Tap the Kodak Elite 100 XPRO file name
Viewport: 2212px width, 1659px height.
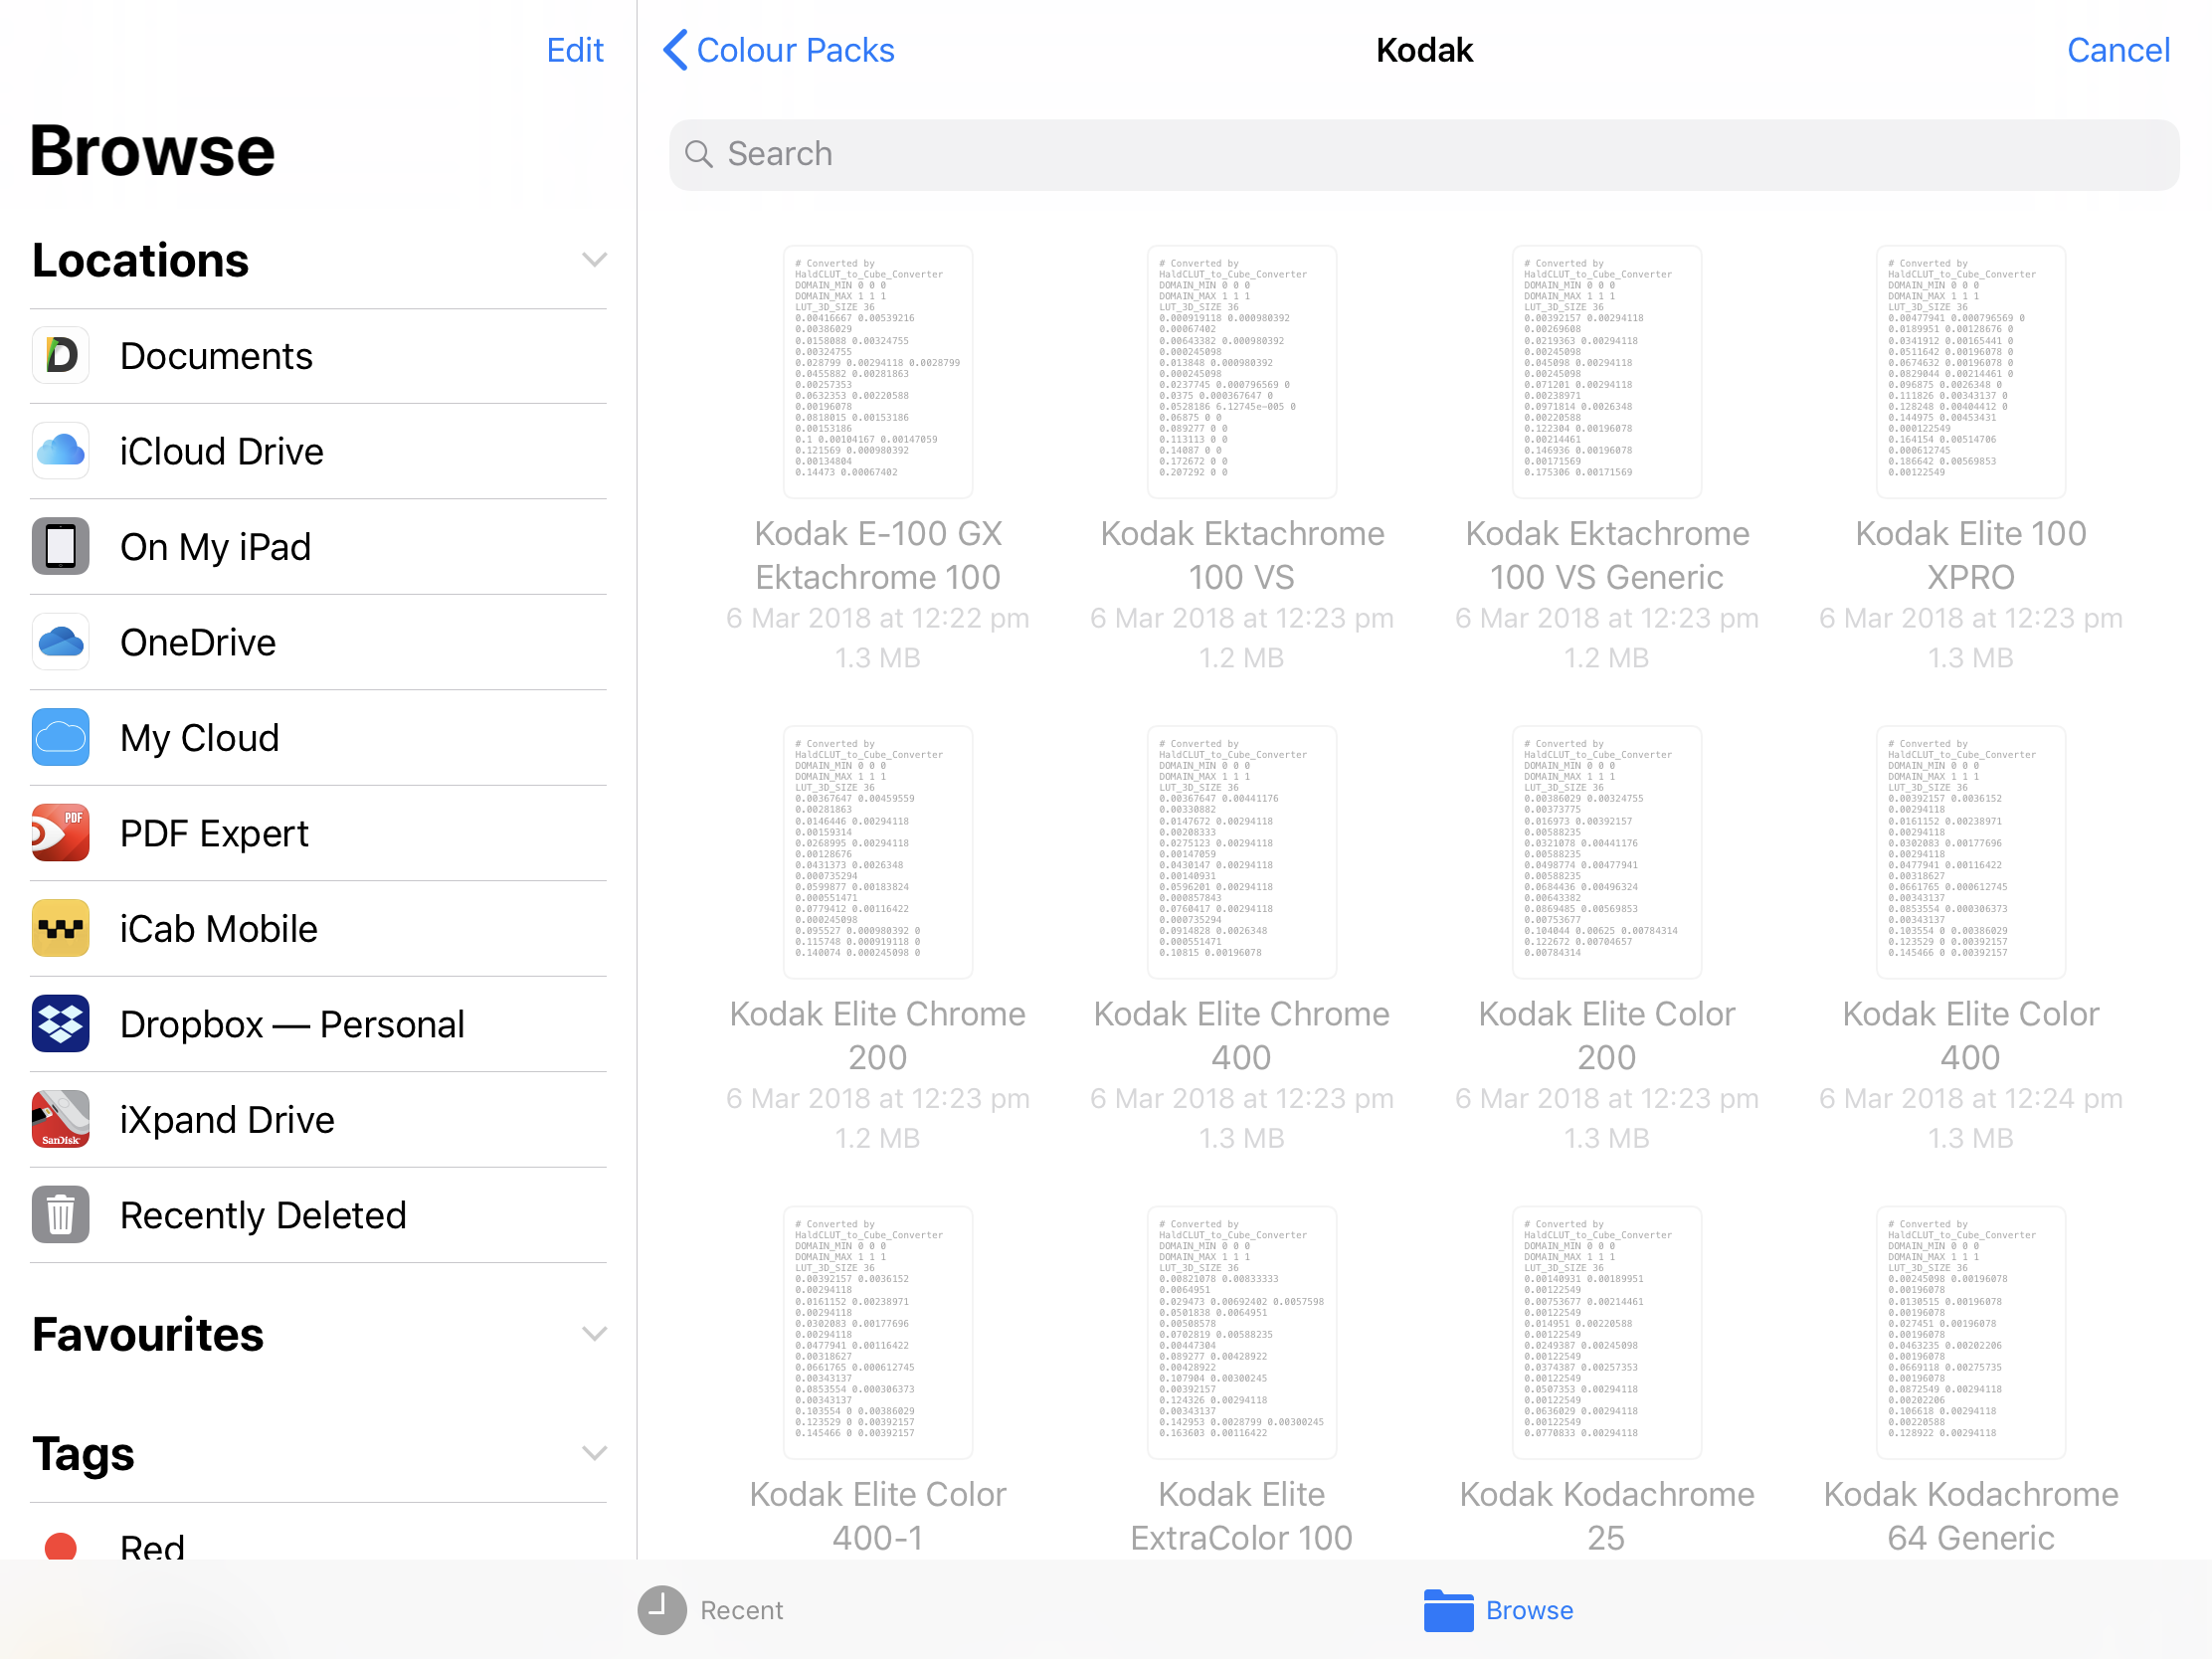[1971, 555]
